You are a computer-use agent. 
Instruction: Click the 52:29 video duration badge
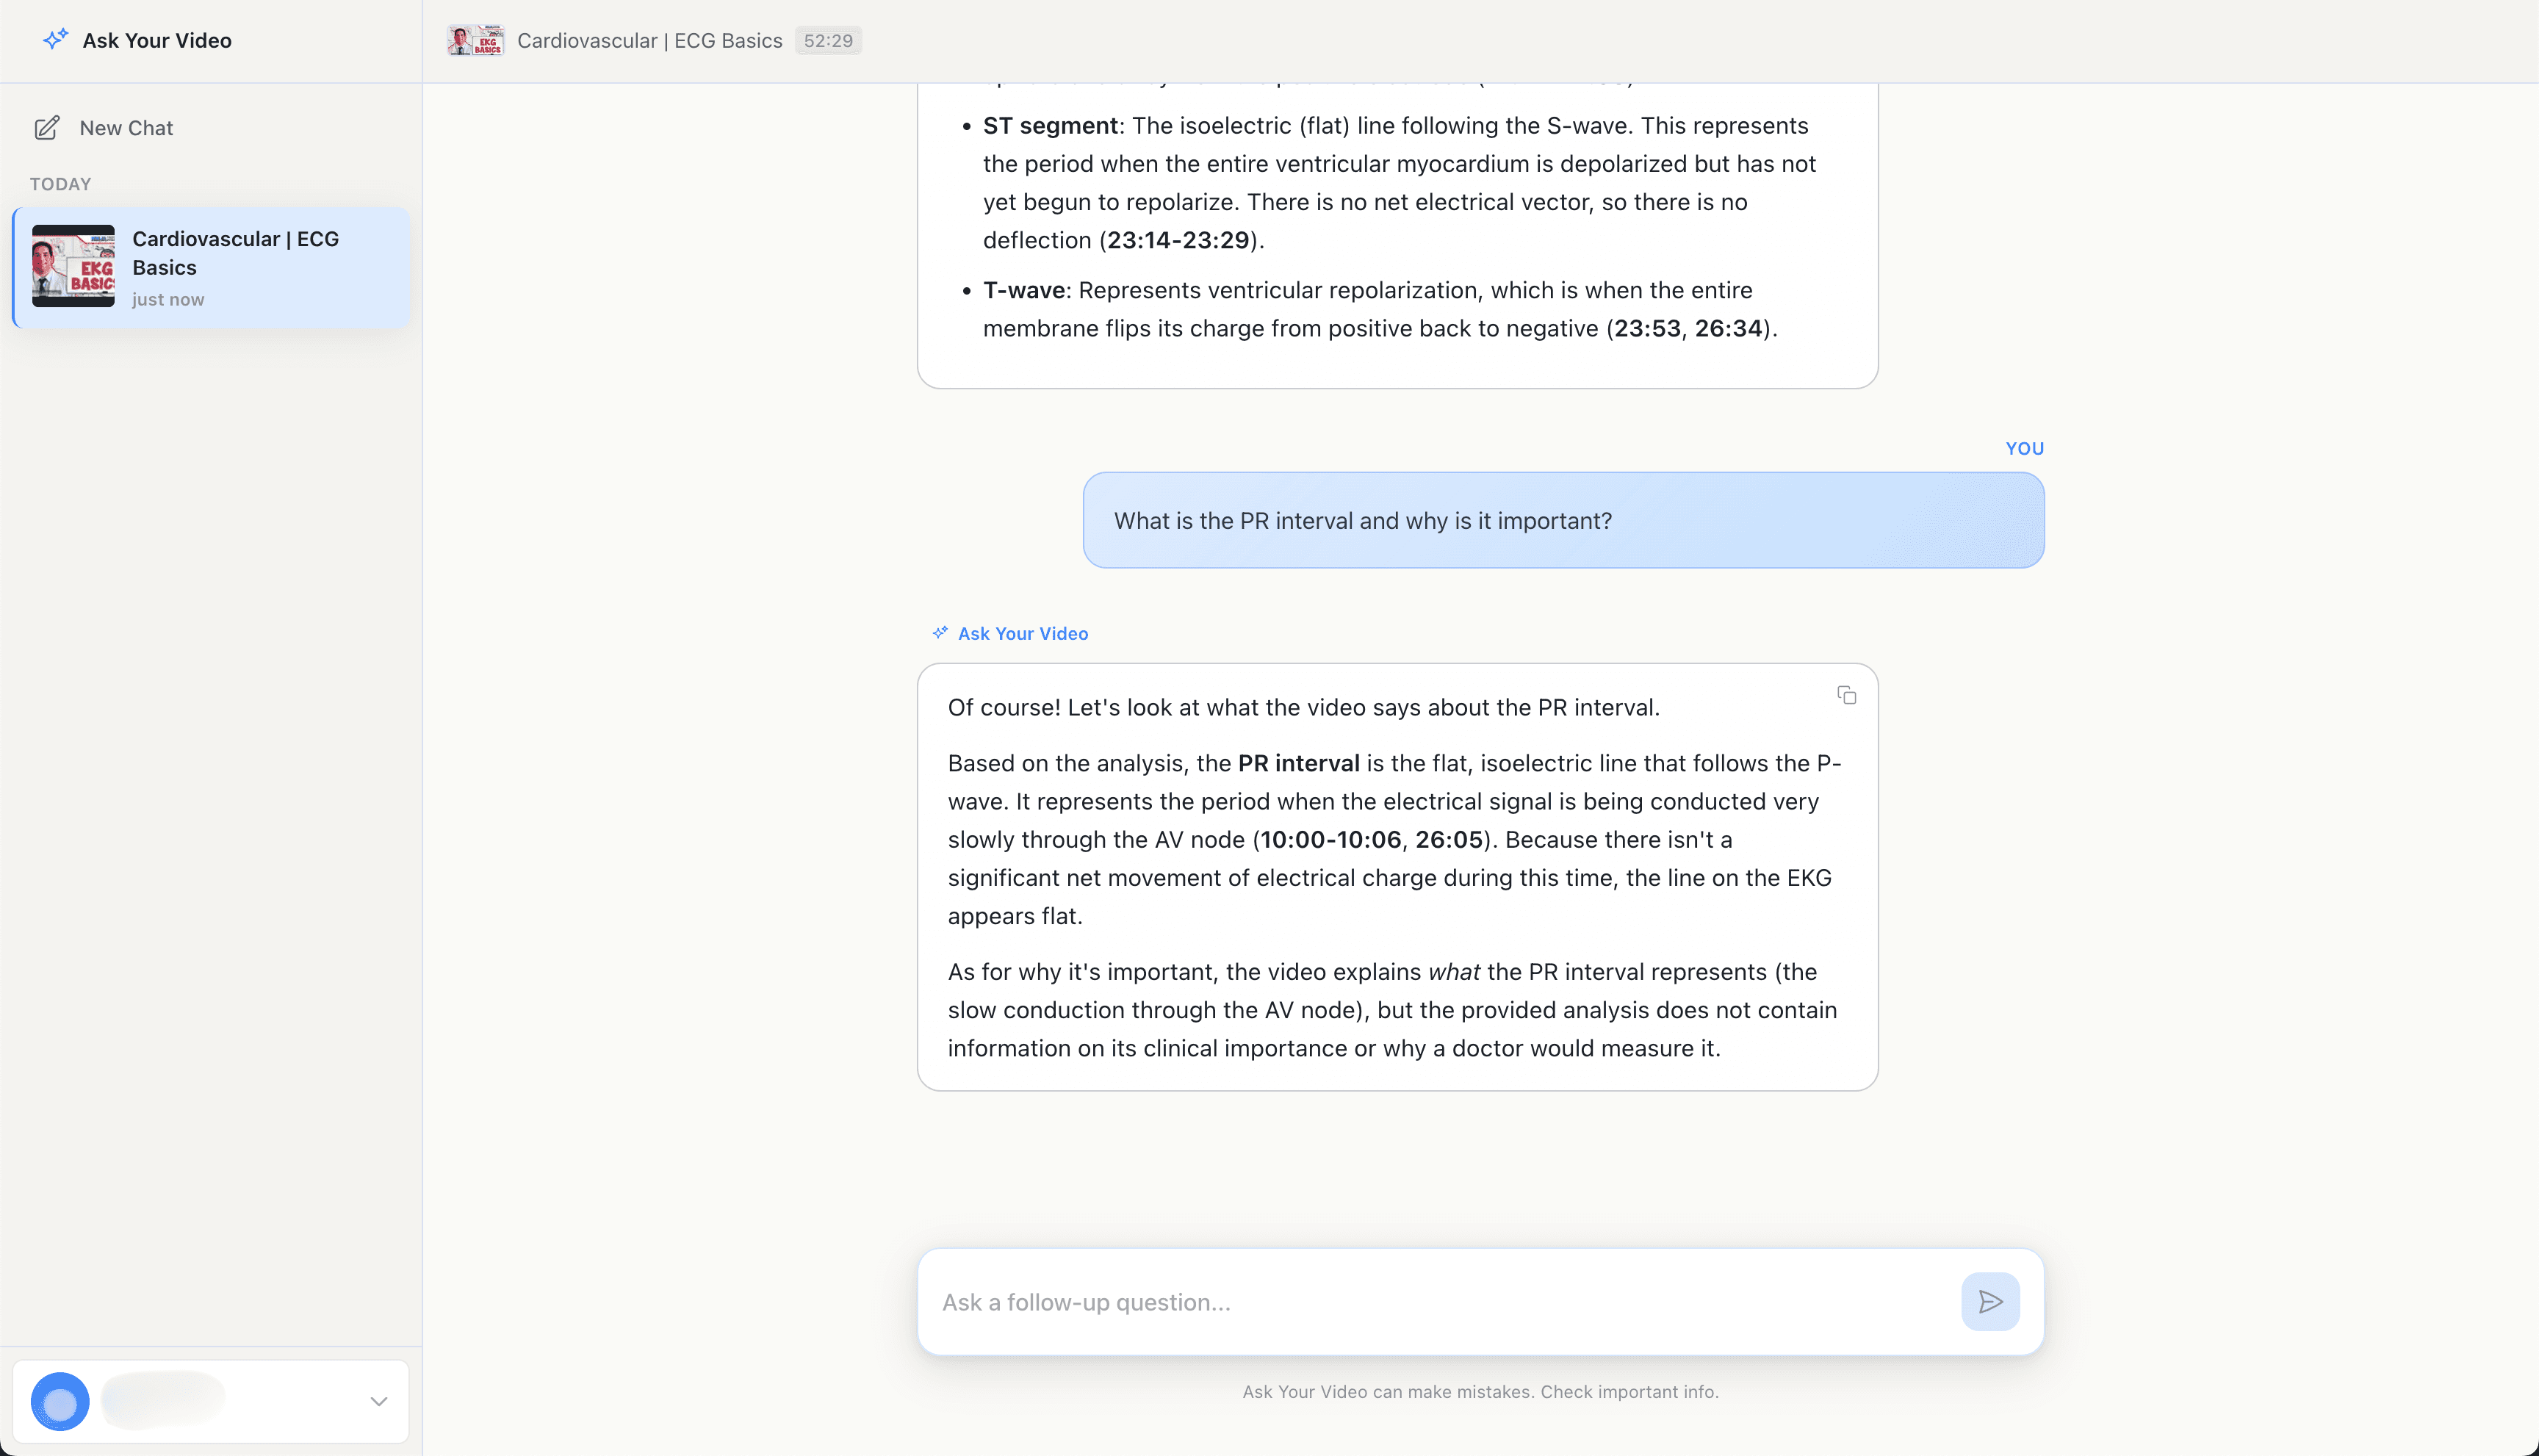coord(828,41)
